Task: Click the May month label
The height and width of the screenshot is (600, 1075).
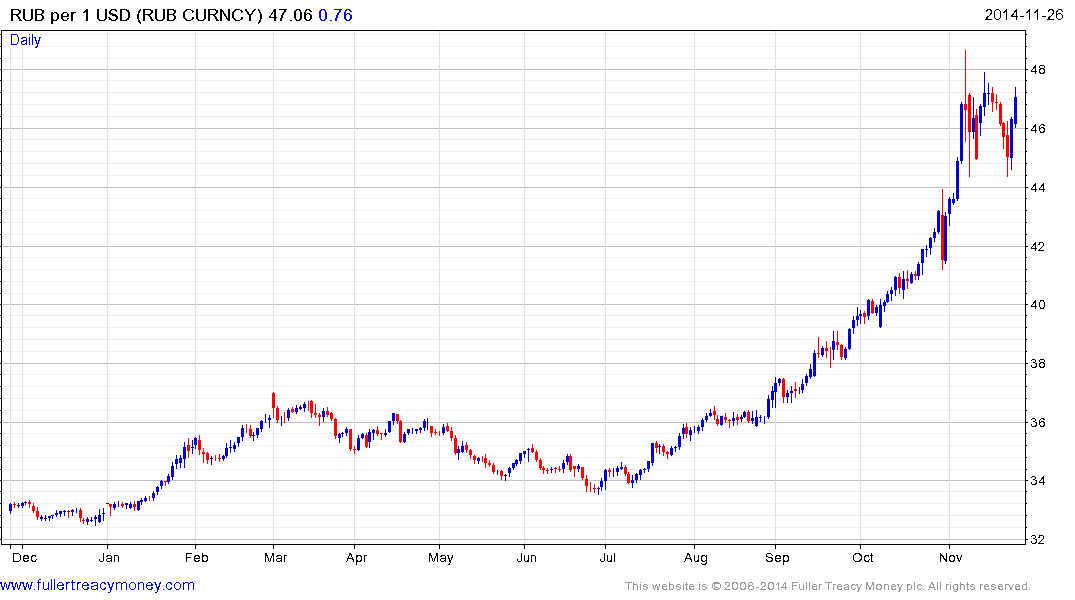Action: 441,557
